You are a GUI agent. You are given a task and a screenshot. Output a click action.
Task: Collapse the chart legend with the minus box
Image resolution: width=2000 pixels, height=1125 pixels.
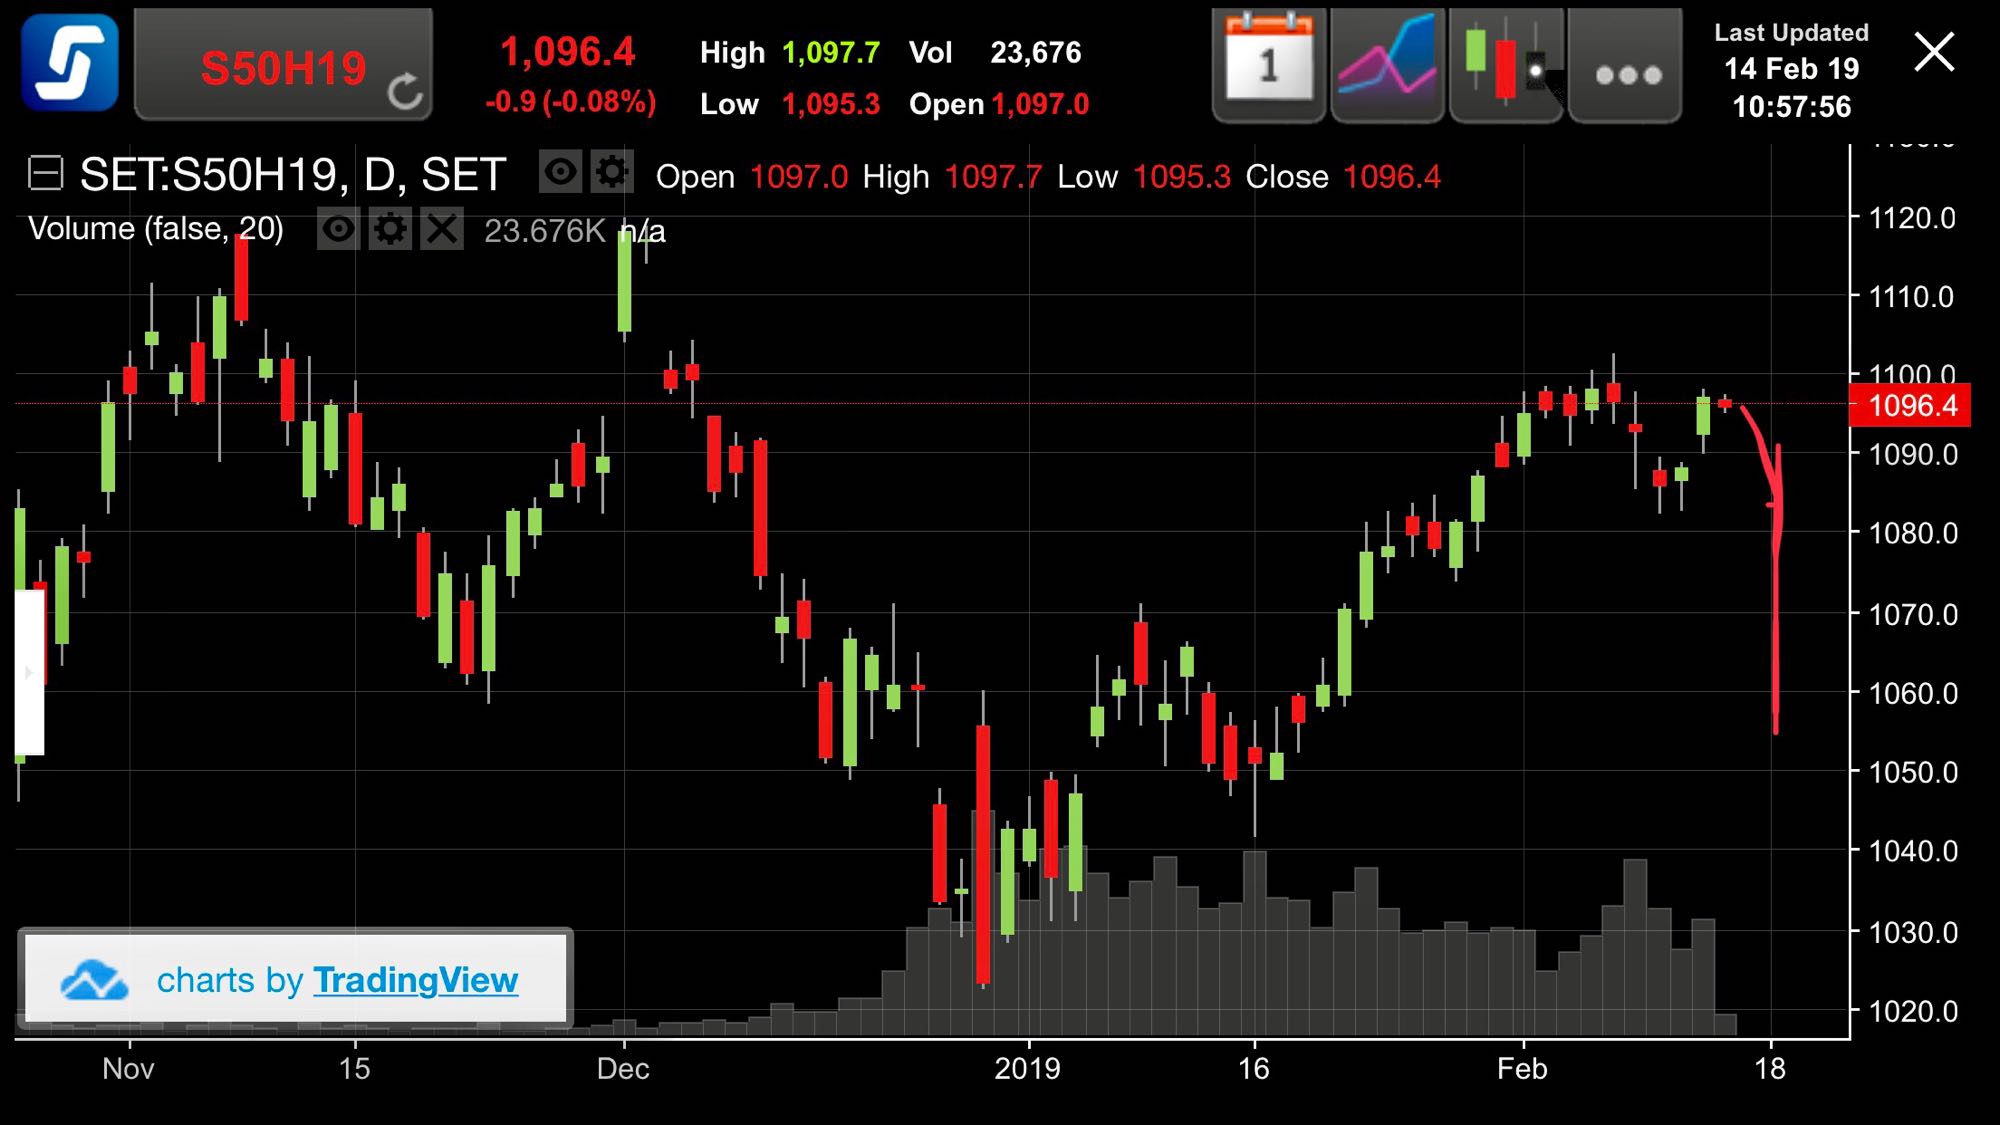pos(45,173)
